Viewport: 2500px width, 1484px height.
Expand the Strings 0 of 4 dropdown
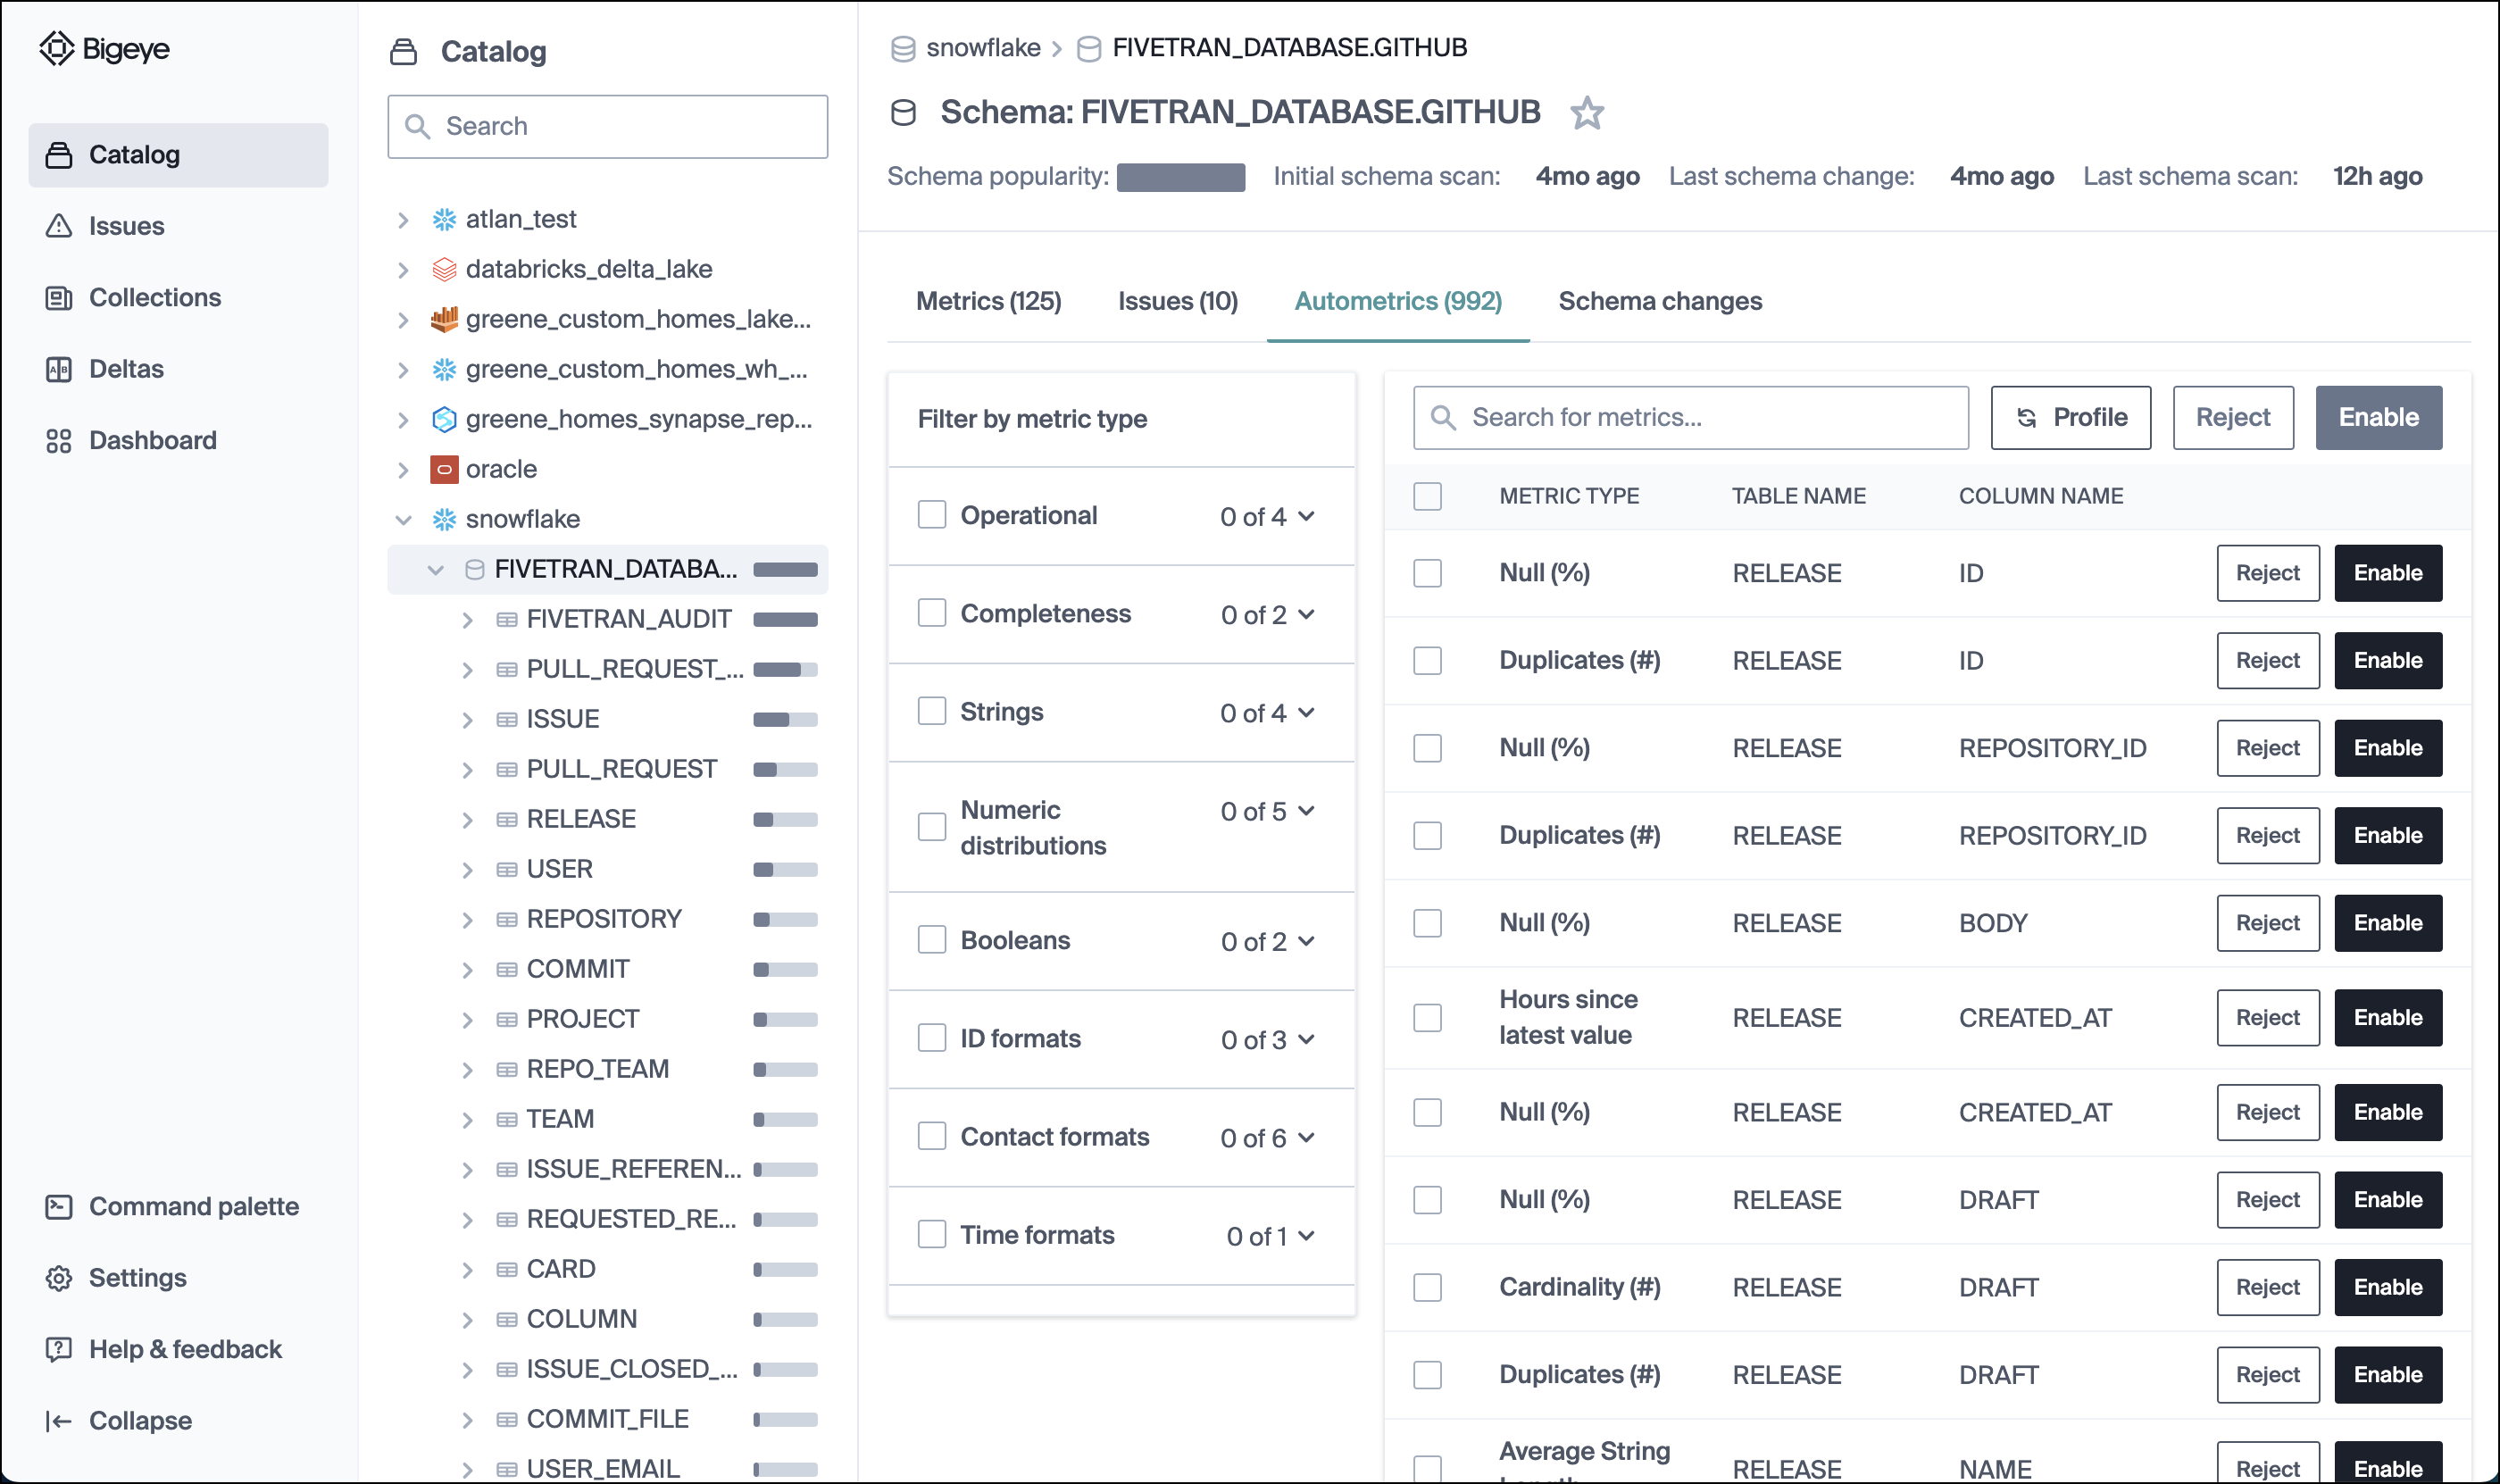1306,713
